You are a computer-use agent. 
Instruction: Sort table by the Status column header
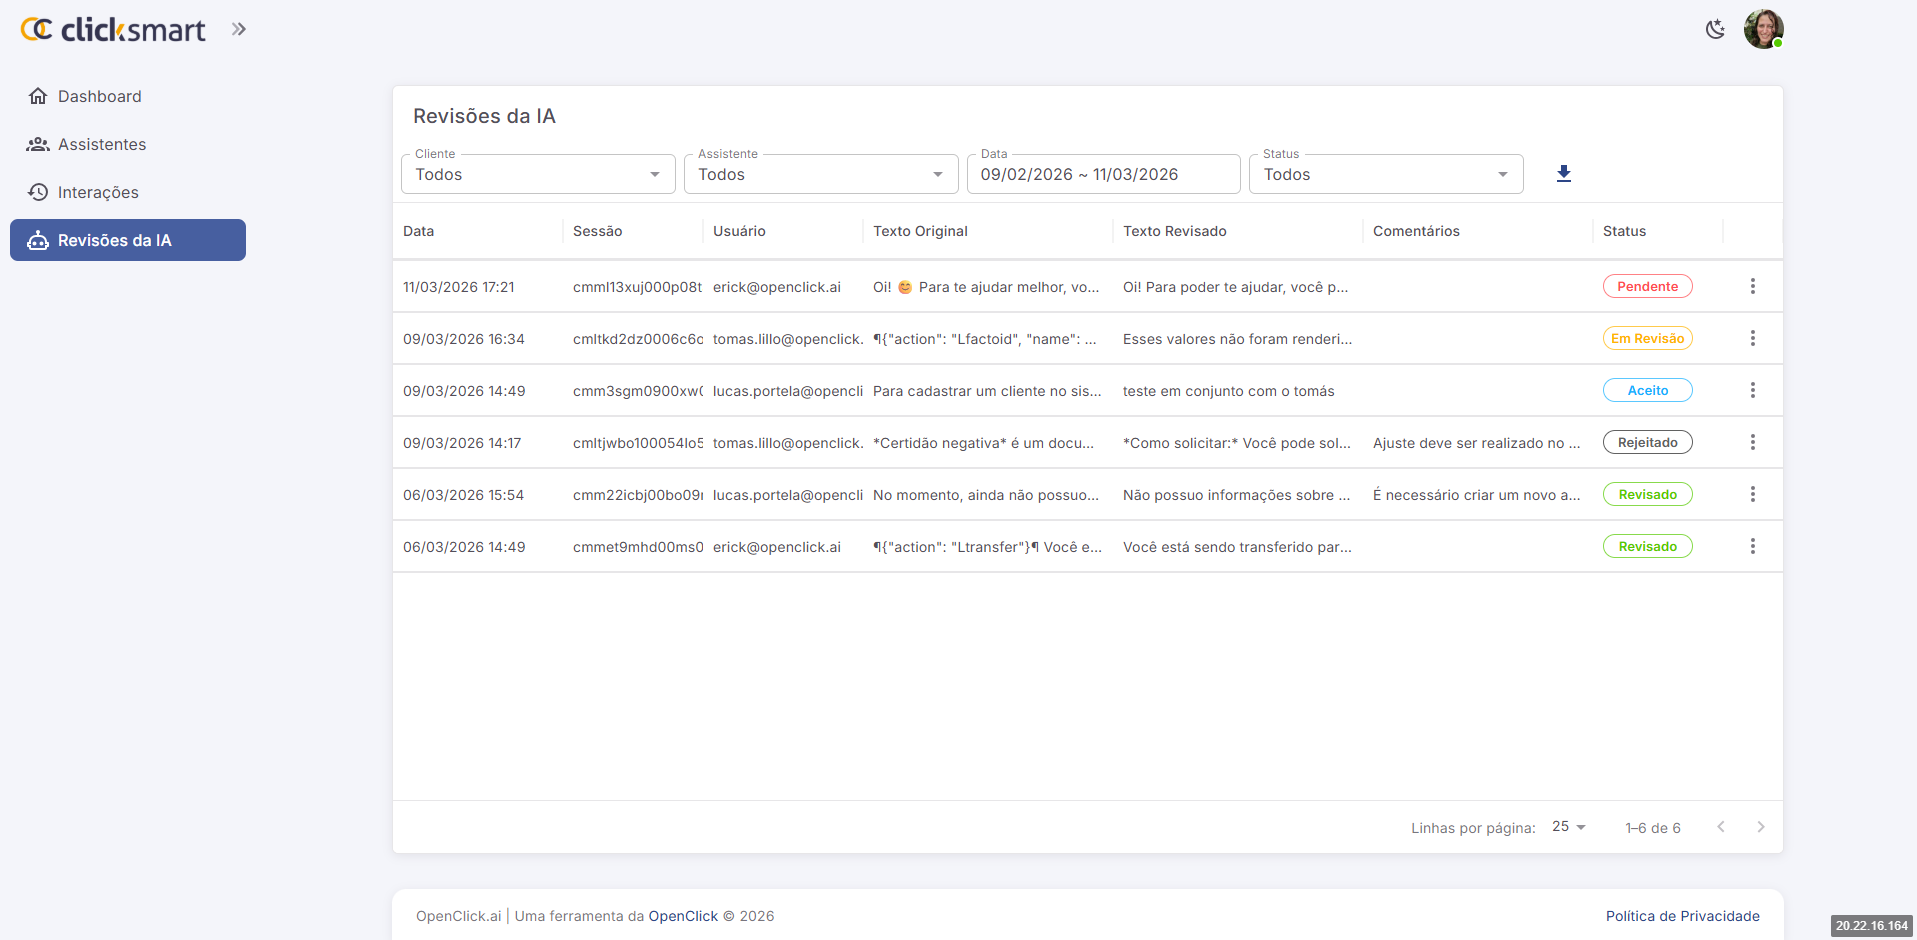tap(1624, 231)
